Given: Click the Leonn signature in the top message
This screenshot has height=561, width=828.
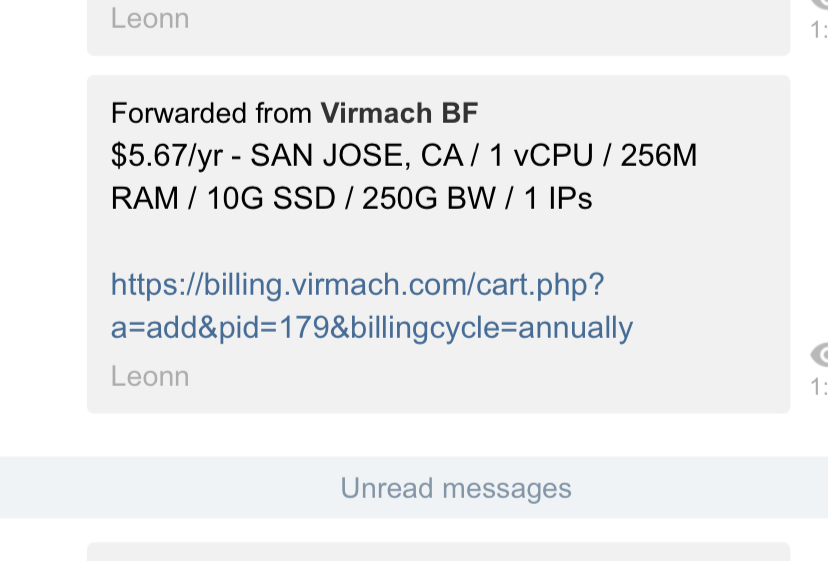Looking at the screenshot, I should pos(150,18).
